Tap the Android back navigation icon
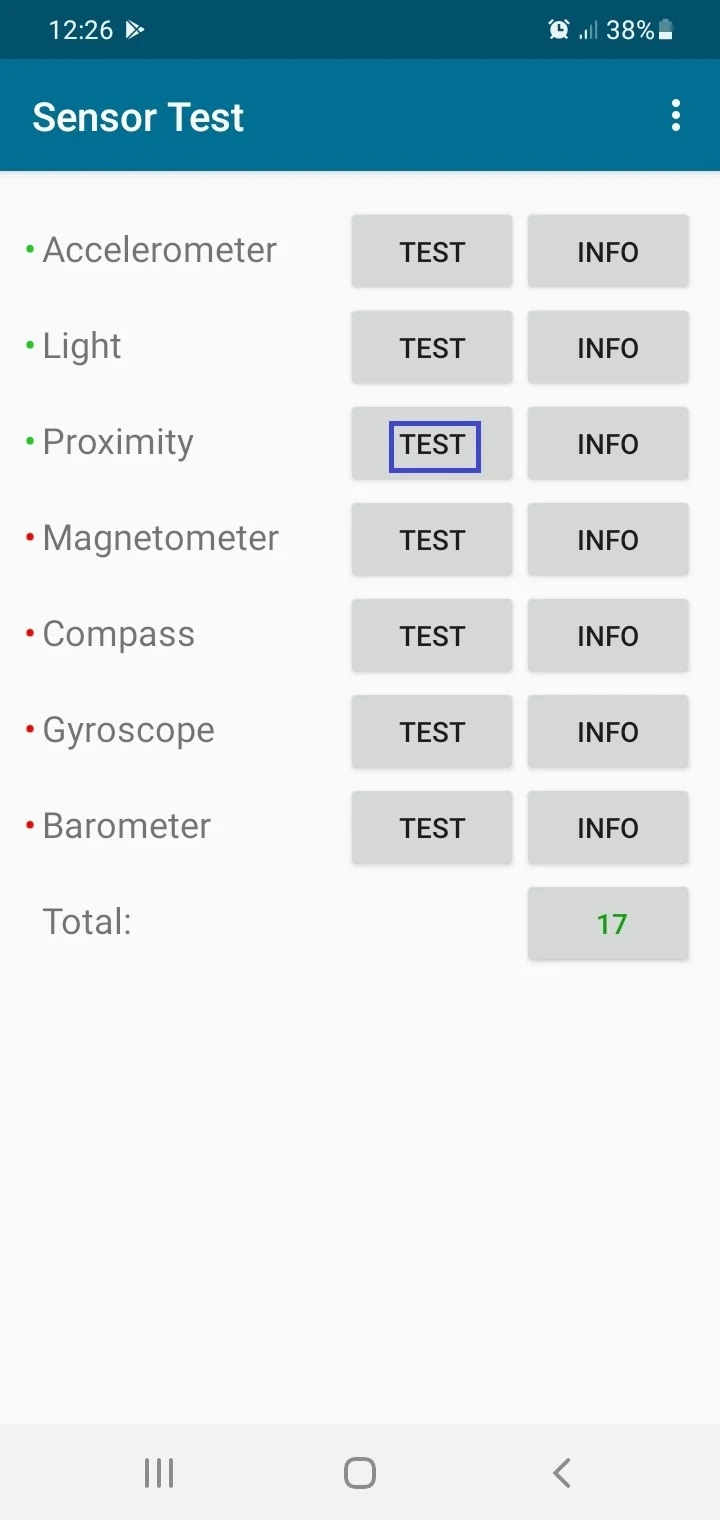The width and height of the screenshot is (720, 1520). 562,1472
